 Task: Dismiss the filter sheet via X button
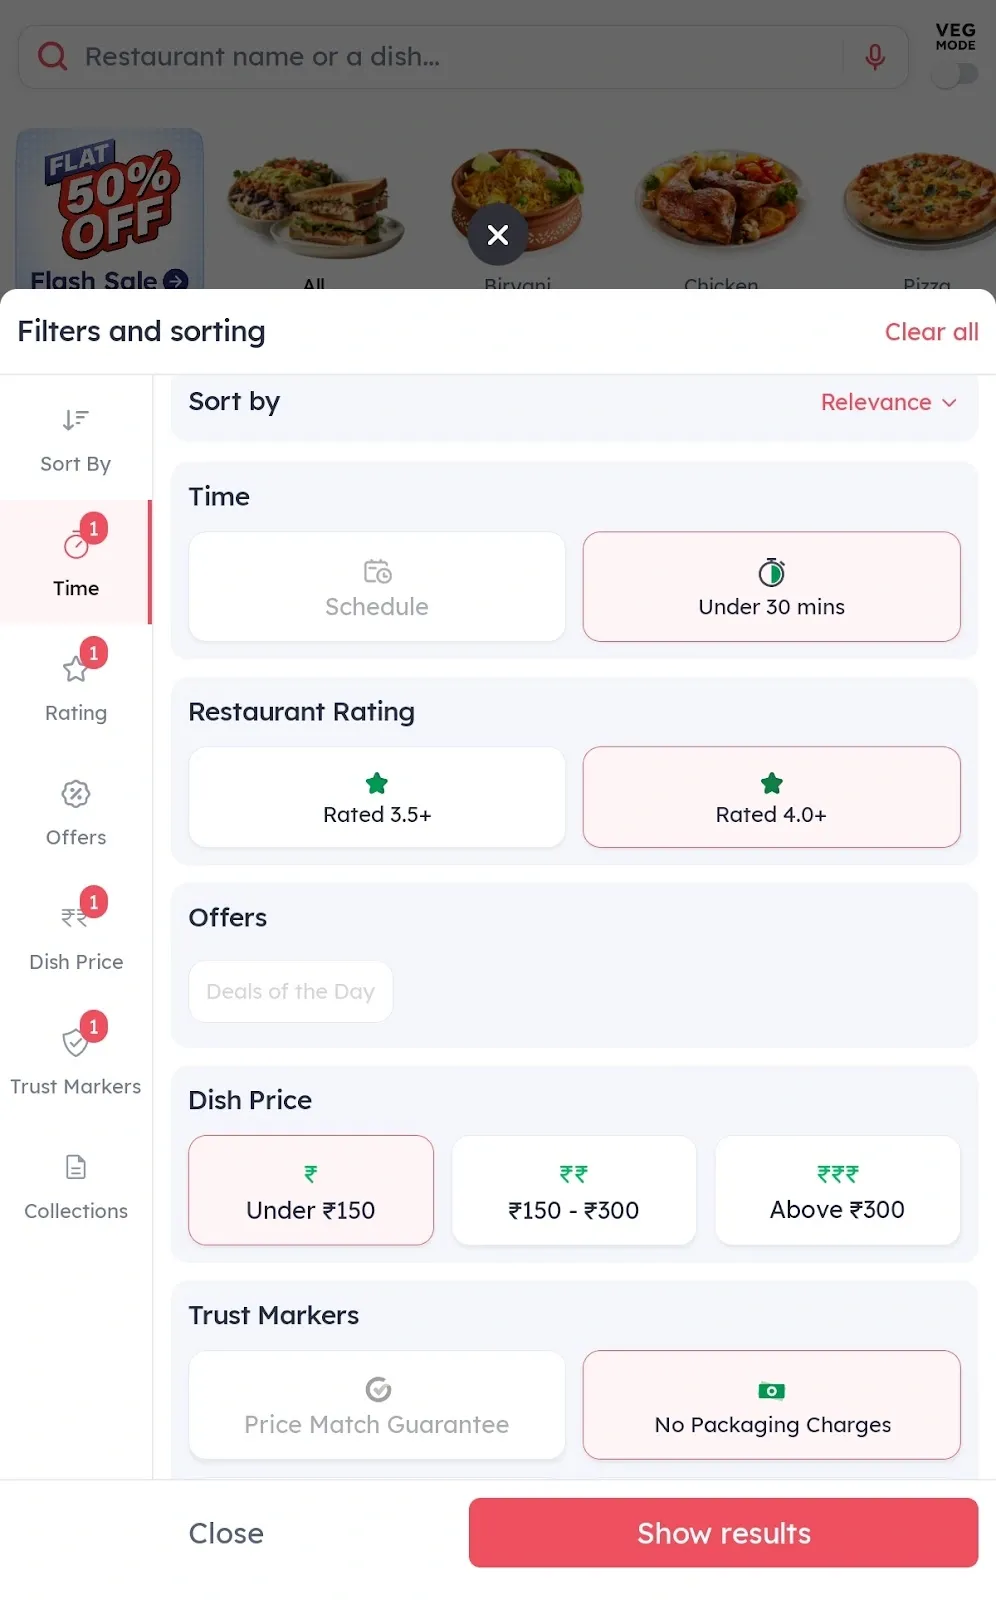pos(497,235)
